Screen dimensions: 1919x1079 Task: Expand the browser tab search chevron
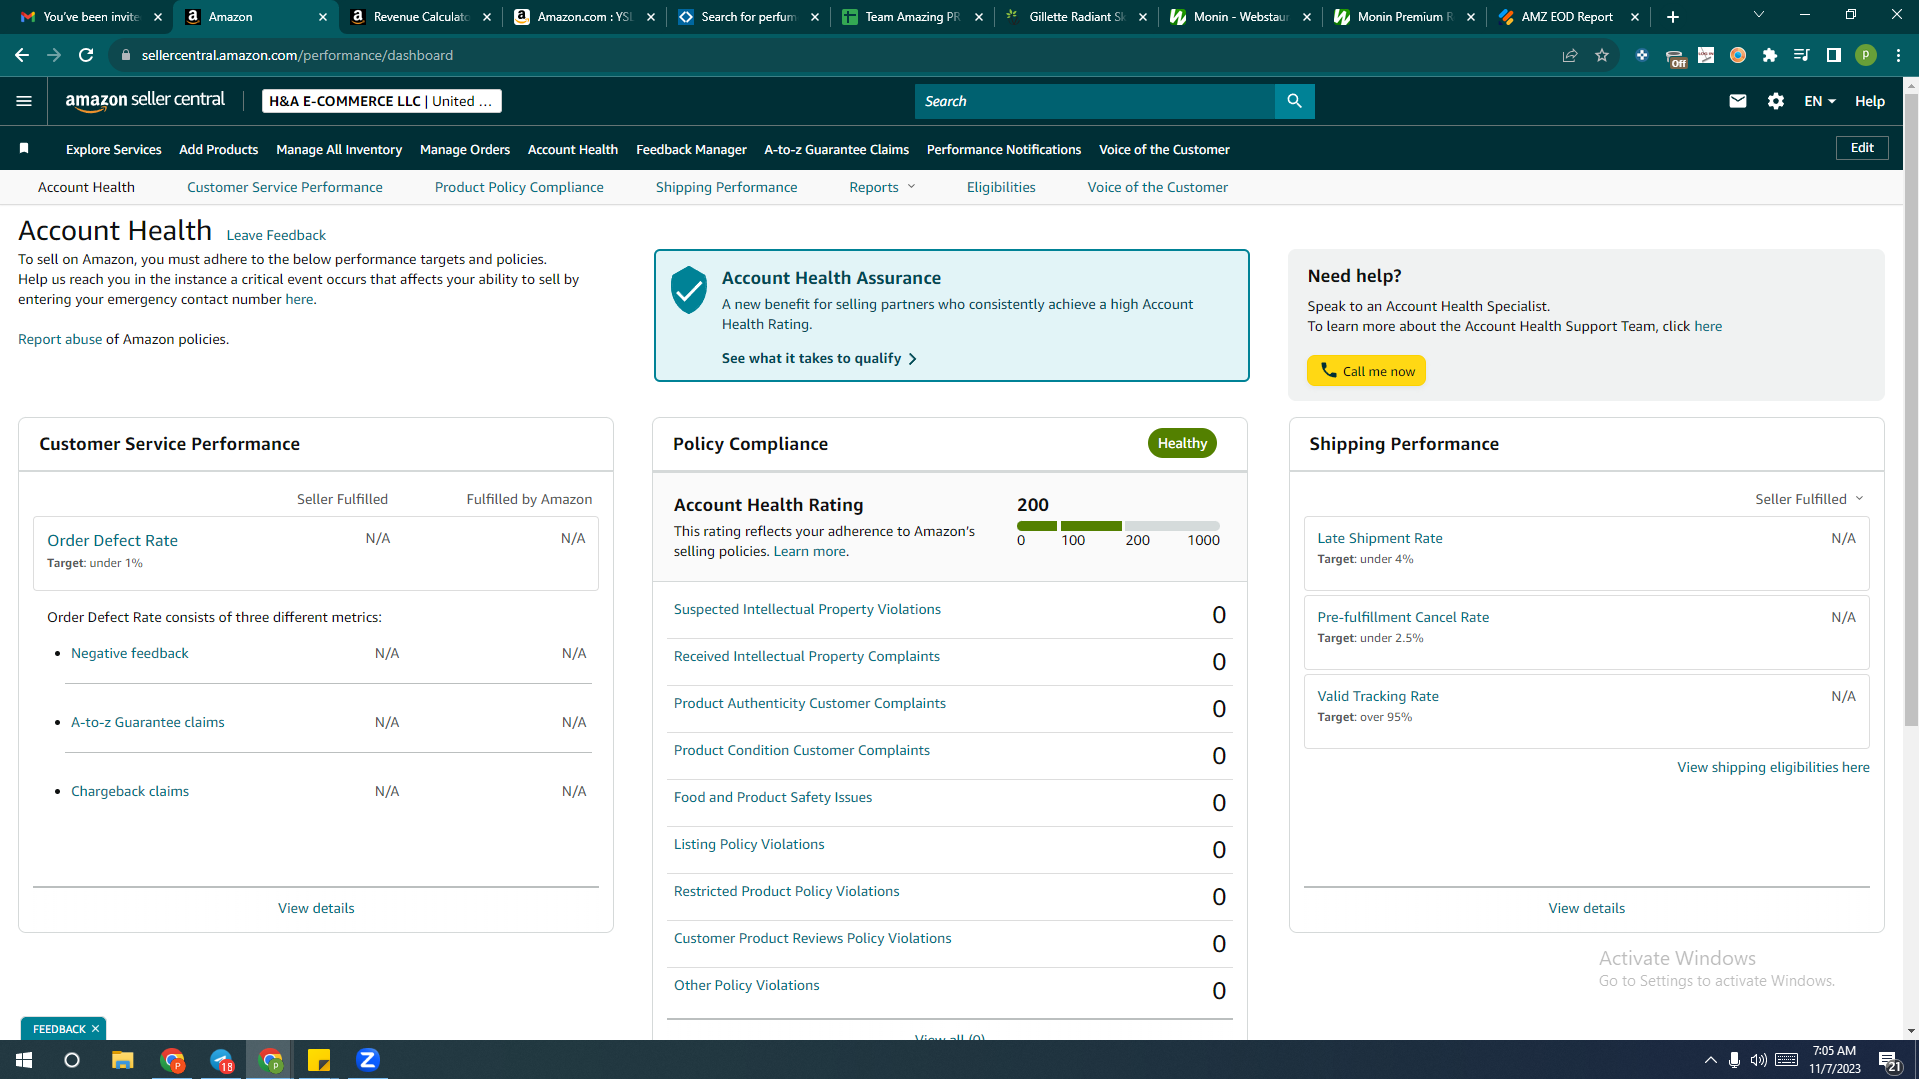click(1759, 15)
